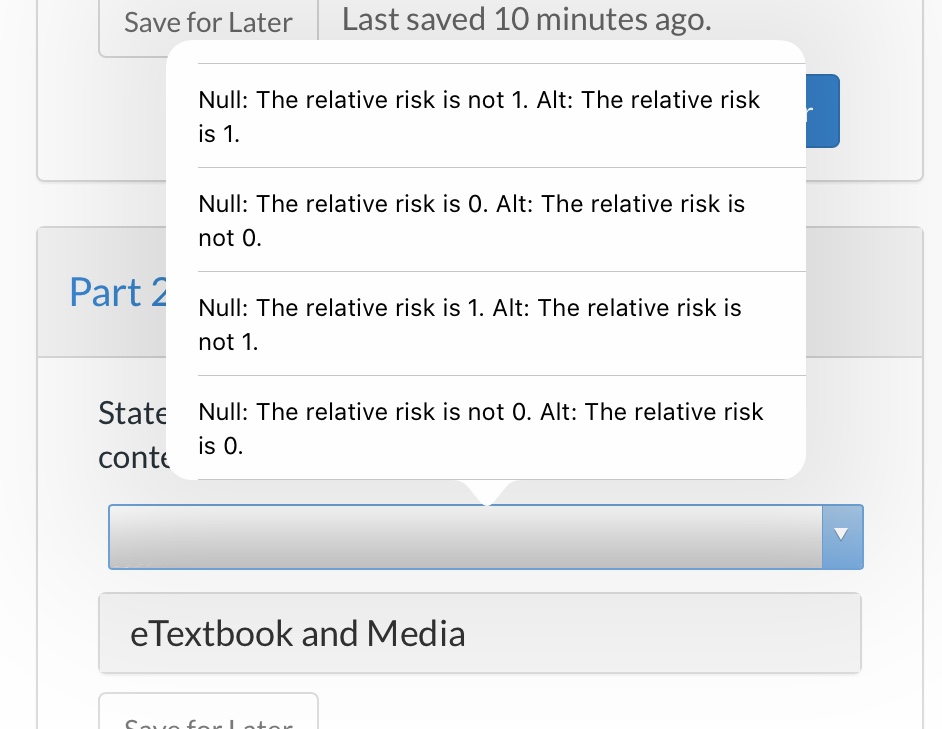Click the empty hypothesis selection combo box

(465, 537)
